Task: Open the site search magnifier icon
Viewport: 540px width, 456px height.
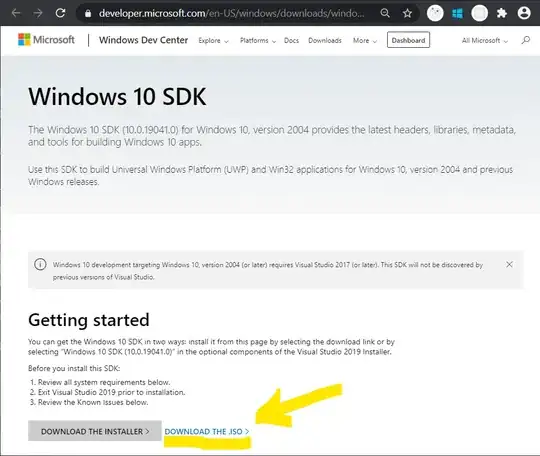Action: pos(526,40)
